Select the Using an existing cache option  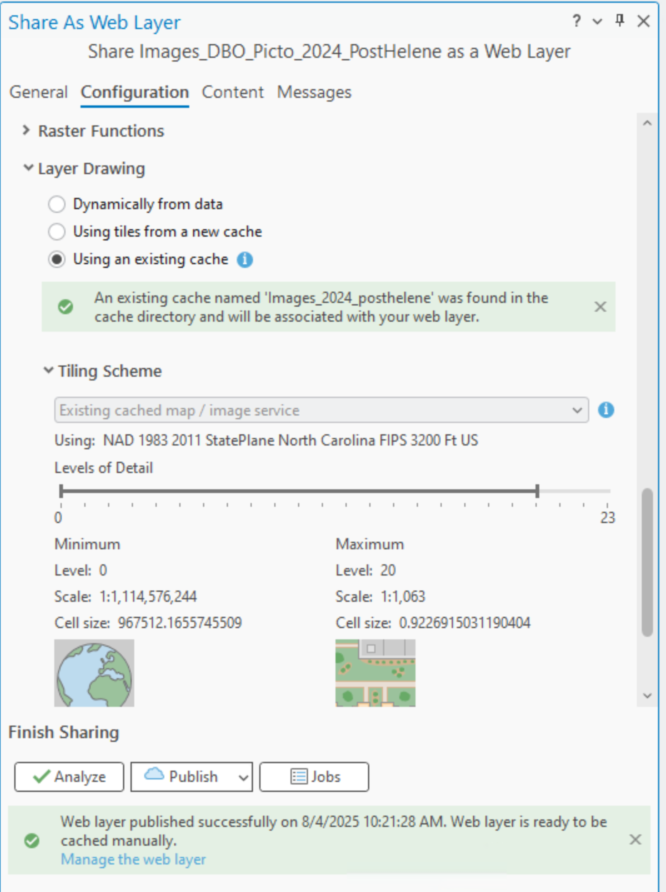pos(56,259)
